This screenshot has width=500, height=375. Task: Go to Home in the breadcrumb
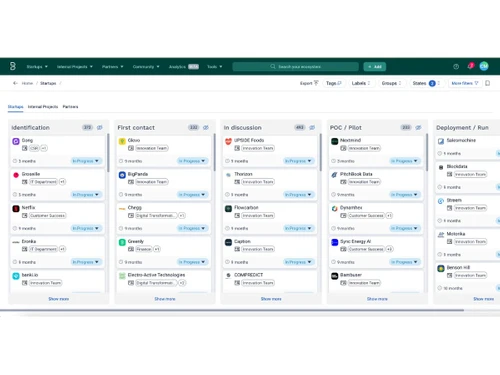27,83
